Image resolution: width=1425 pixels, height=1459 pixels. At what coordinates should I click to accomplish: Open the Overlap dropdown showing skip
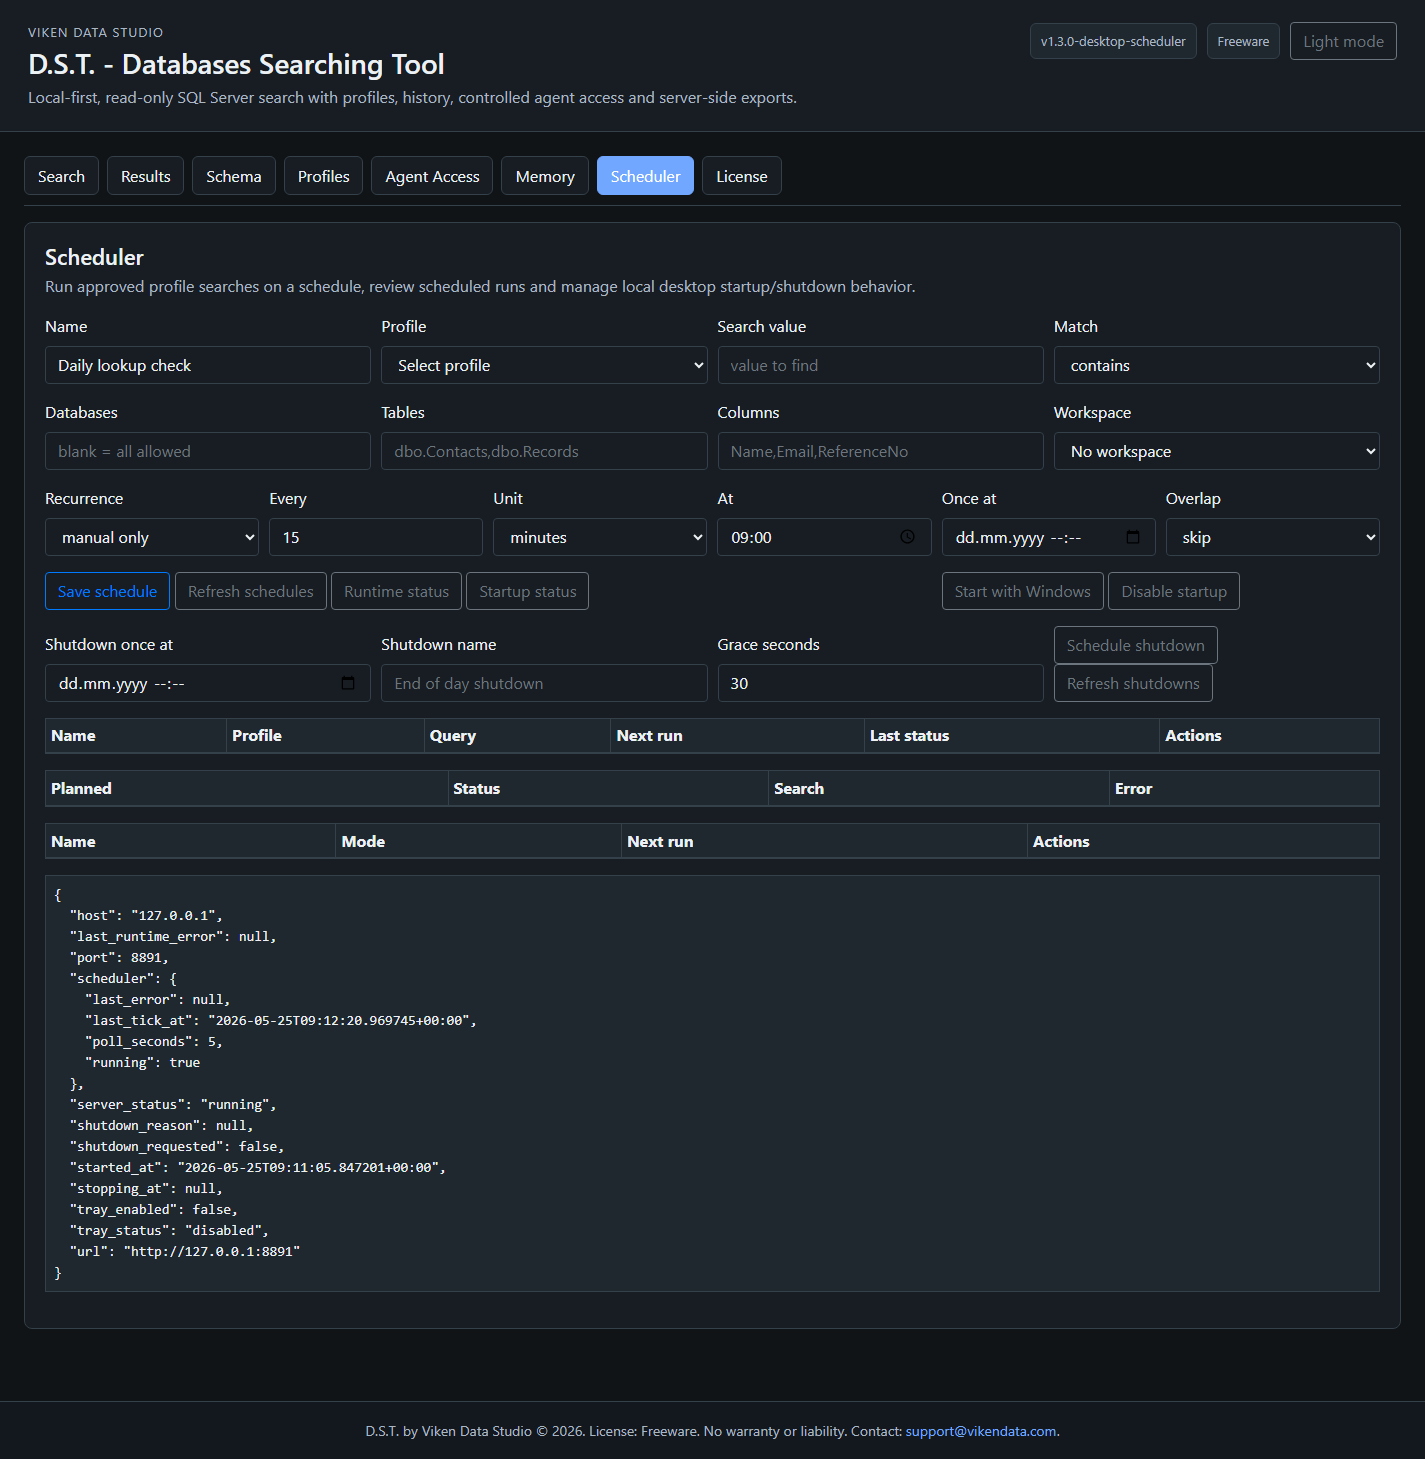1272,537
